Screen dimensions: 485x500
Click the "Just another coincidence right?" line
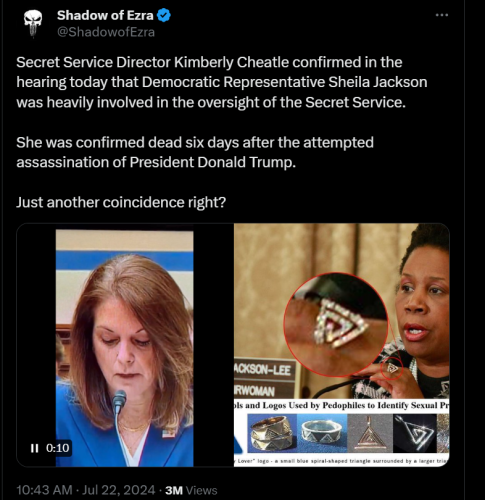pos(121,202)
